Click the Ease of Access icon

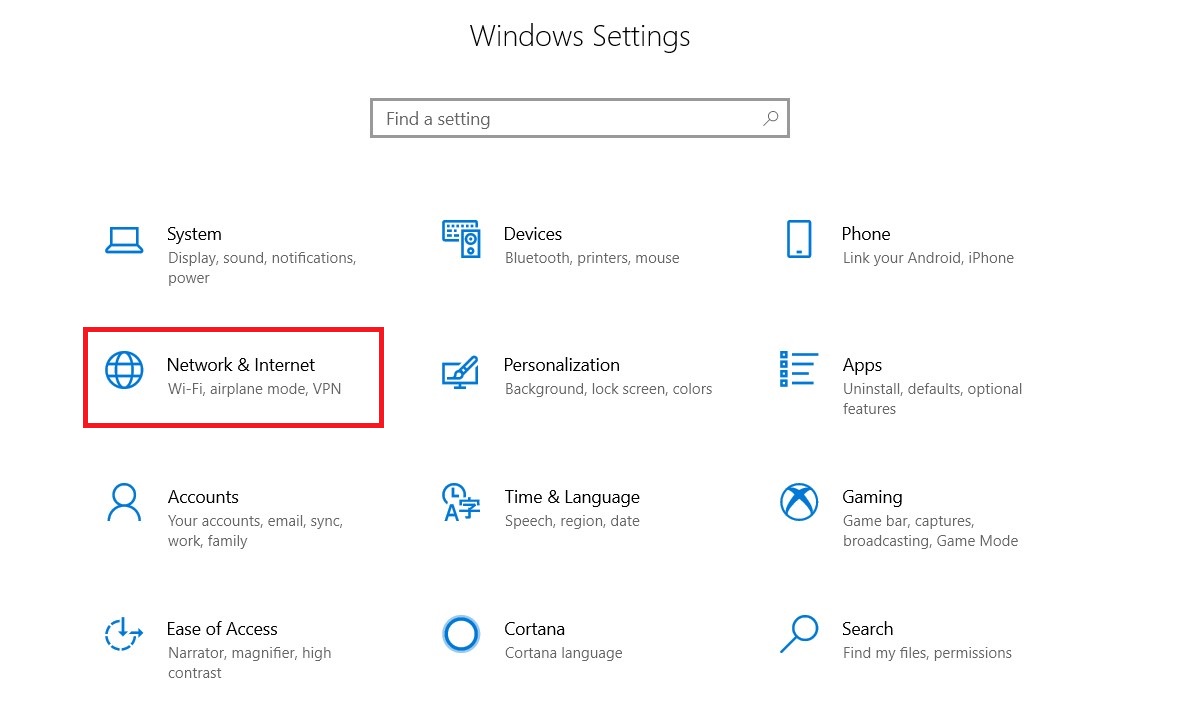coord(124,634)
